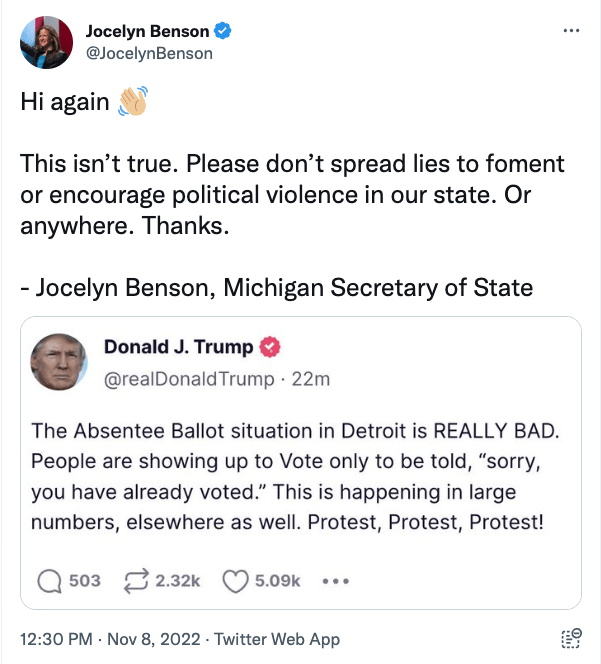Image resolution: width=601 pixels, height=664 pixels.
Task: Open the tweet's more options menu
Action: [571, 31]
